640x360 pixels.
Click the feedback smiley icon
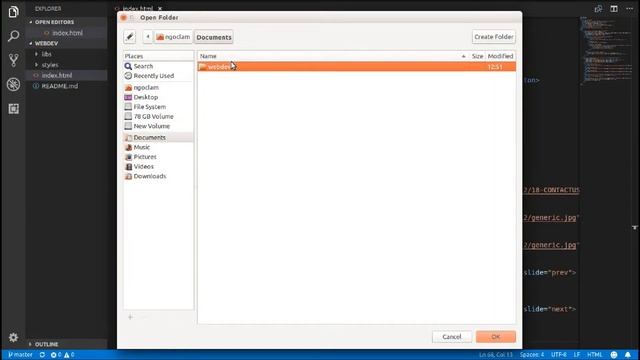614,355
